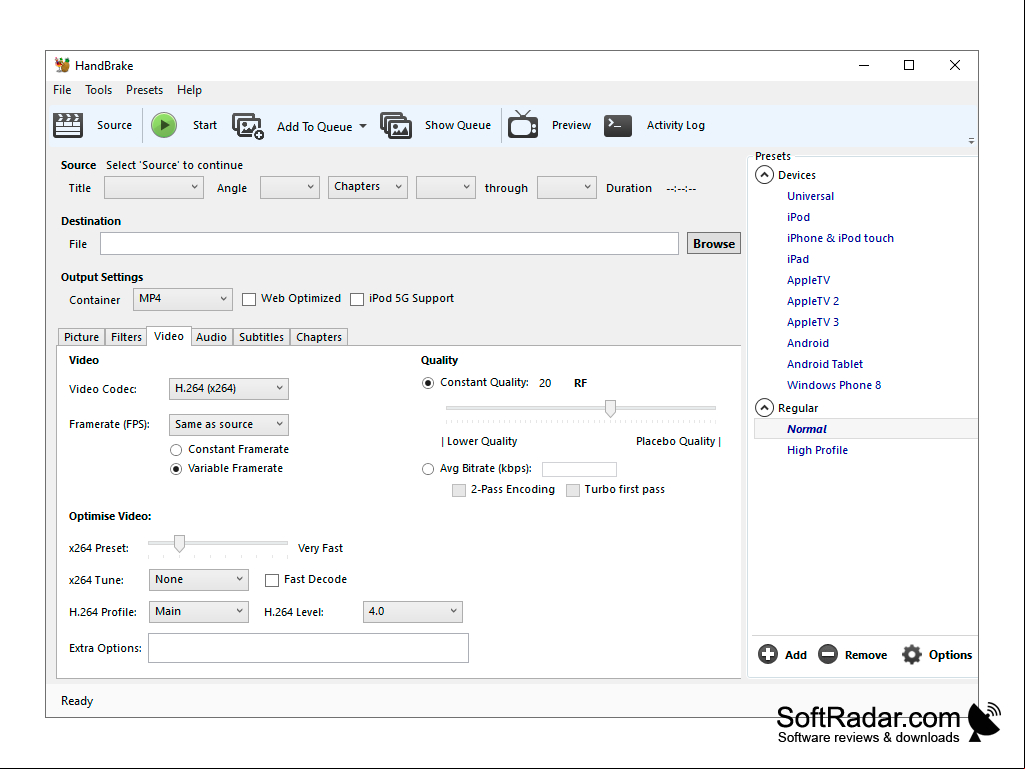This screenshot has width=1025, height=769.
Task: Select the Universal preset
Action: tap(811, 196)
